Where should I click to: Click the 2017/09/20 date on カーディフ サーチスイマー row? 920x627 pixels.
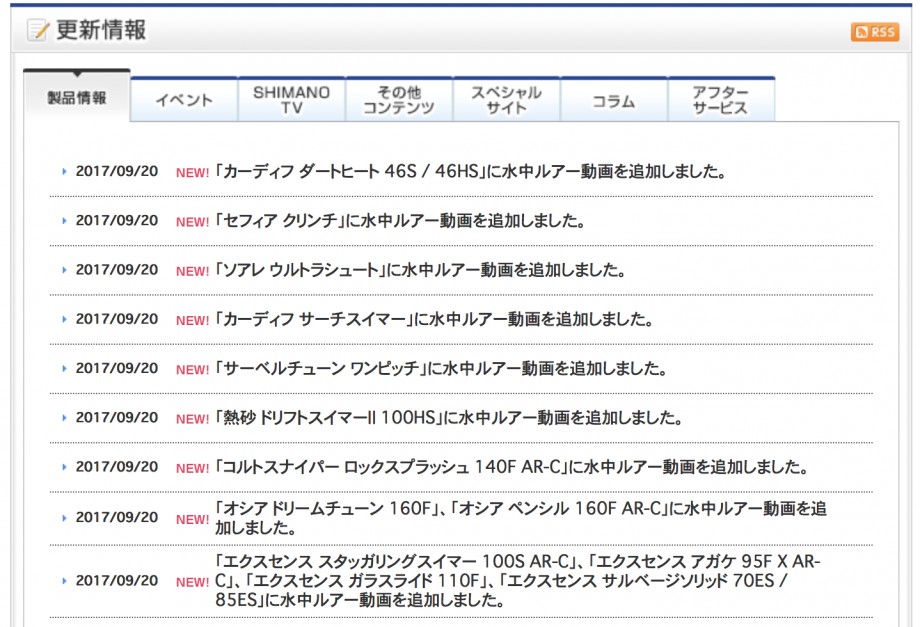point(117,319)
